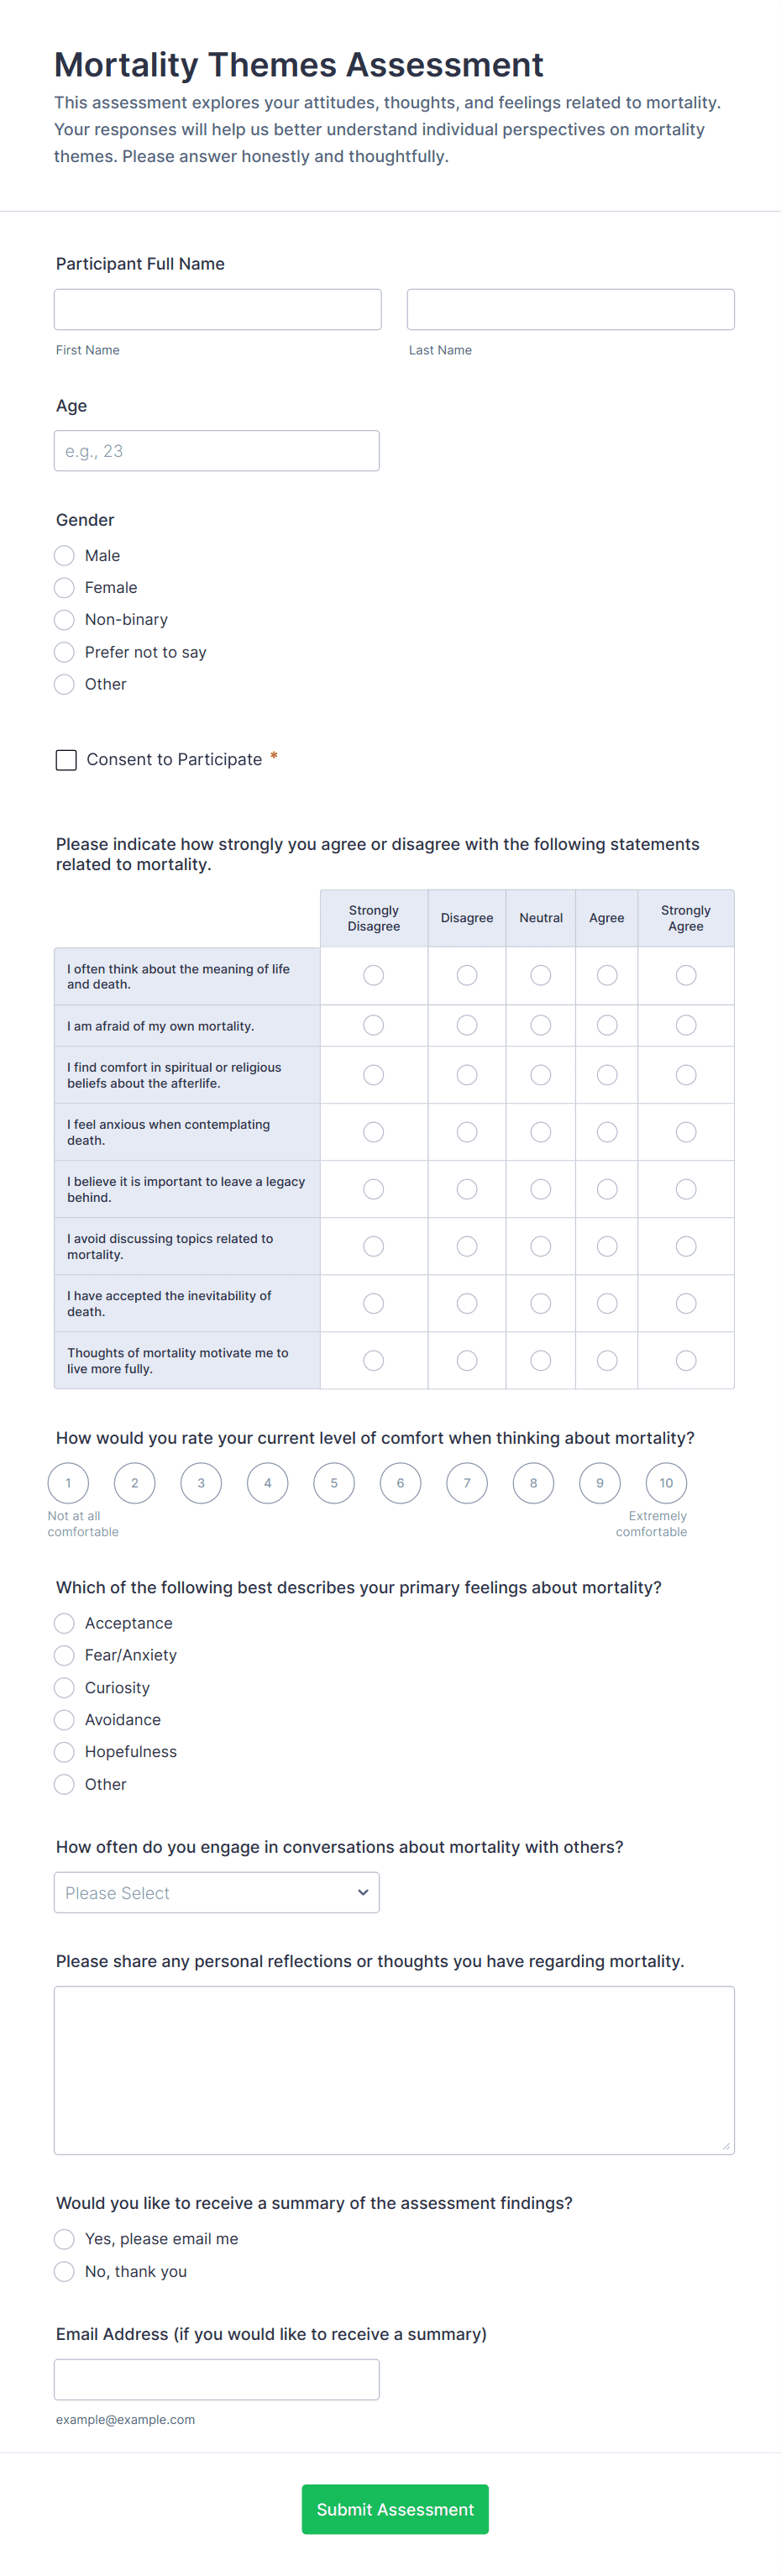Pick comfort rating 5 on scale
This screenshot has height=2576, width=781.
(334, 1483)
